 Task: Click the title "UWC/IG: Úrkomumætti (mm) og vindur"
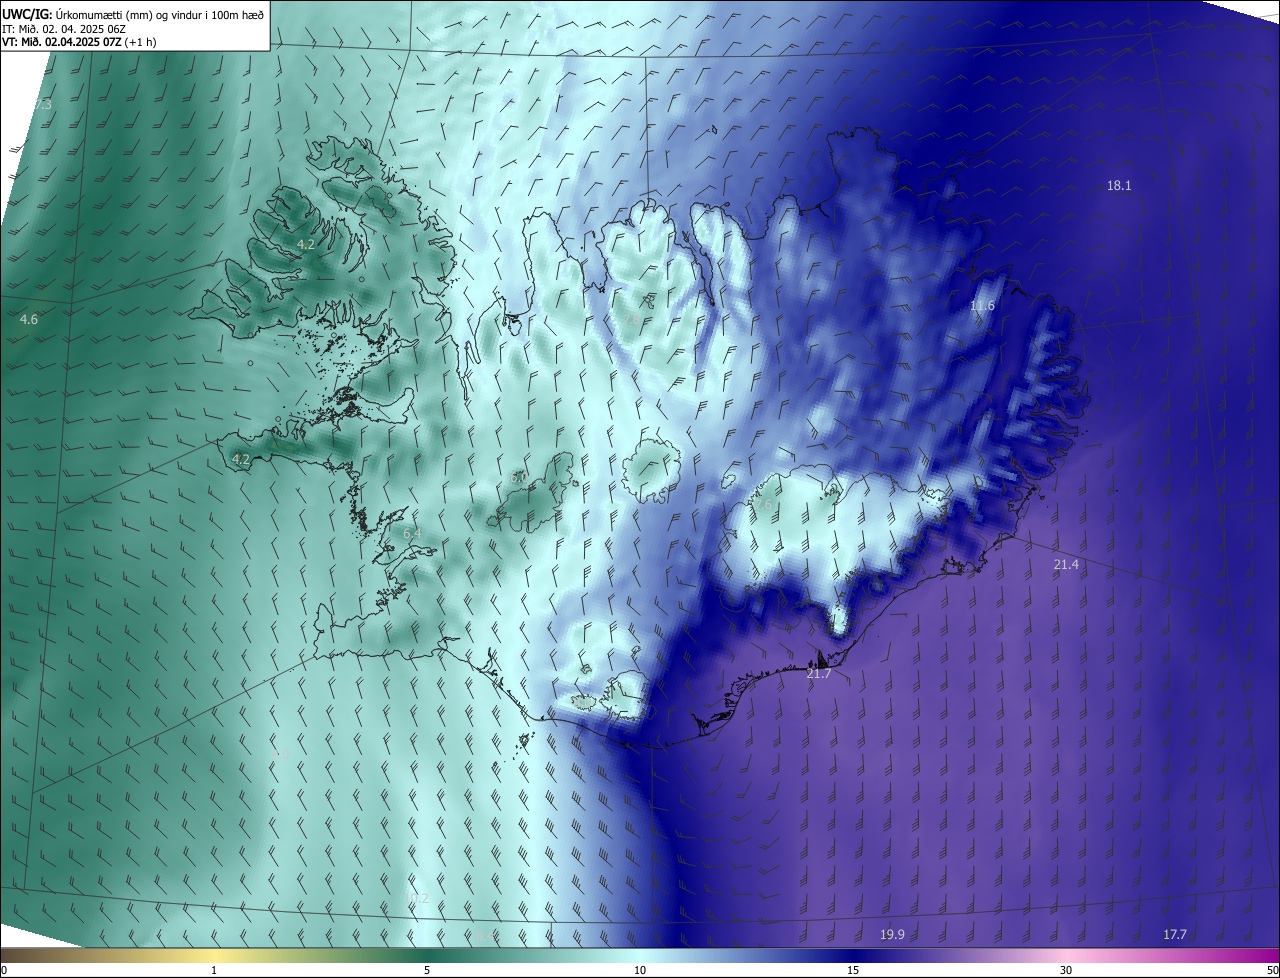tap(134, 13)
